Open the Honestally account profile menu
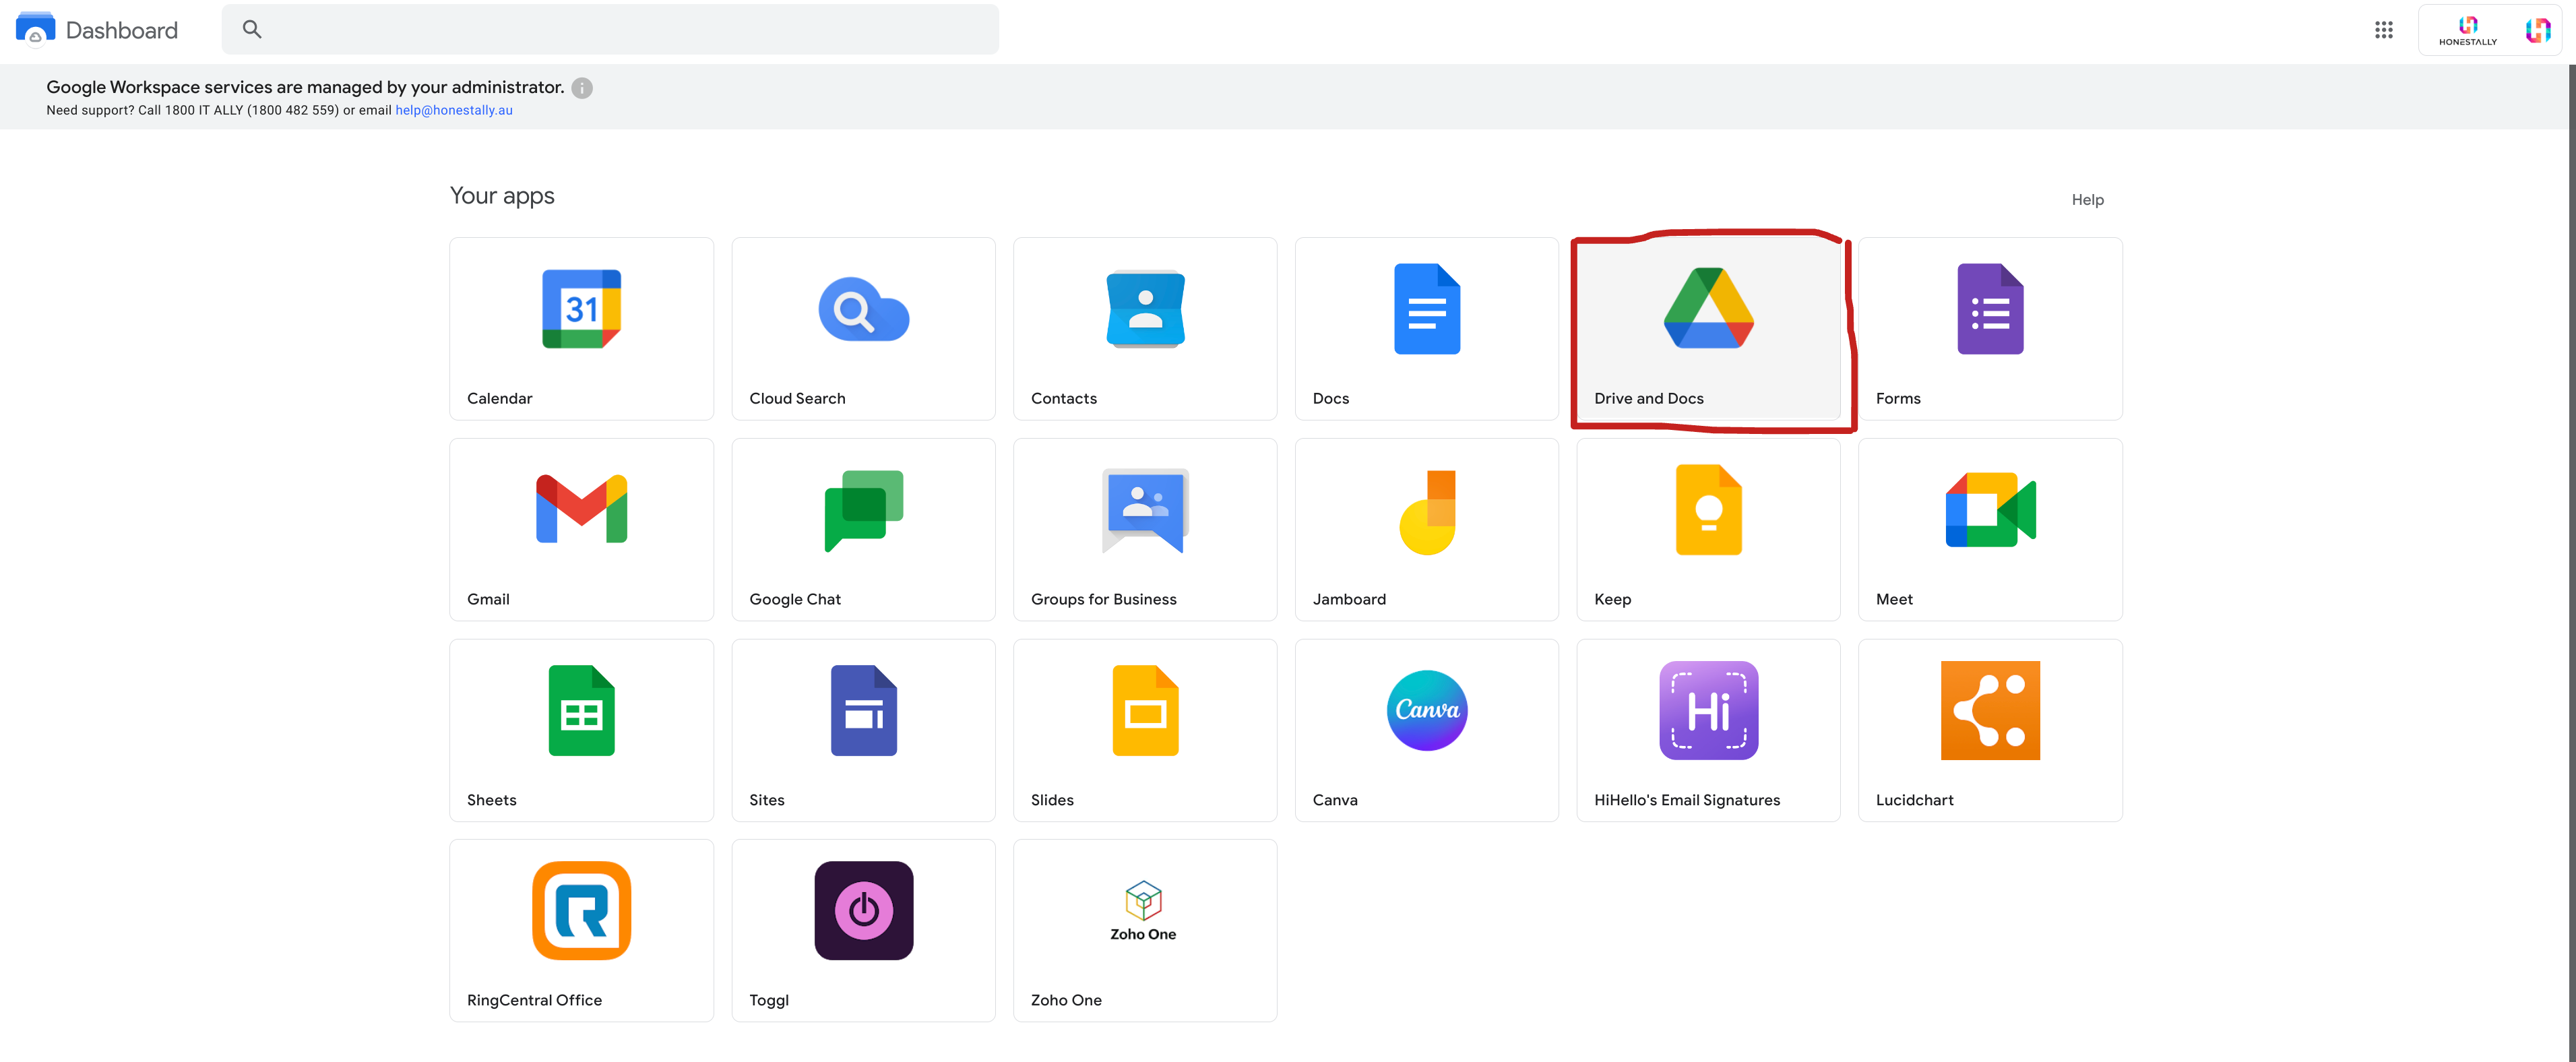Image resolution: width=2576 pixels, height=1062 pixels. (x=2537, y=30)
